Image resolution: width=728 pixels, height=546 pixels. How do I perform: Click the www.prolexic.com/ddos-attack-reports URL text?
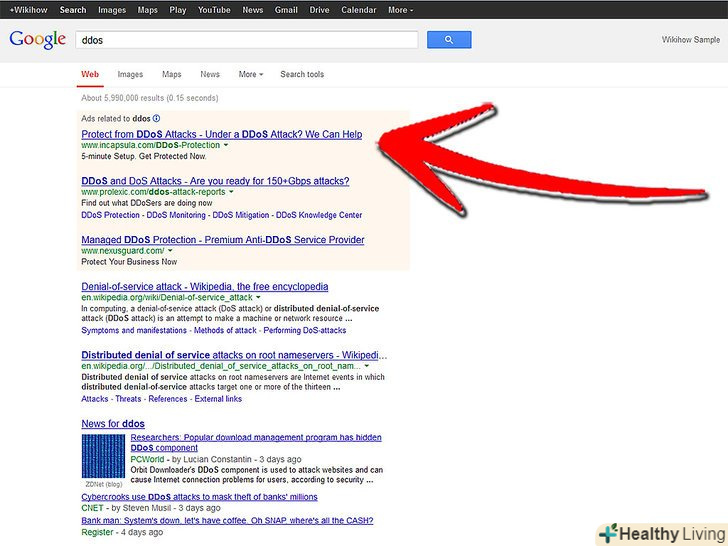pyautogui.click(x=153, y=192)
